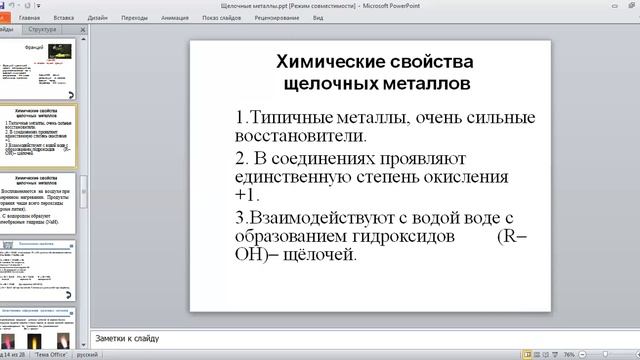Click the zoom slider handle
Viewport: 640px width, 360px height.
click(605, 355)
